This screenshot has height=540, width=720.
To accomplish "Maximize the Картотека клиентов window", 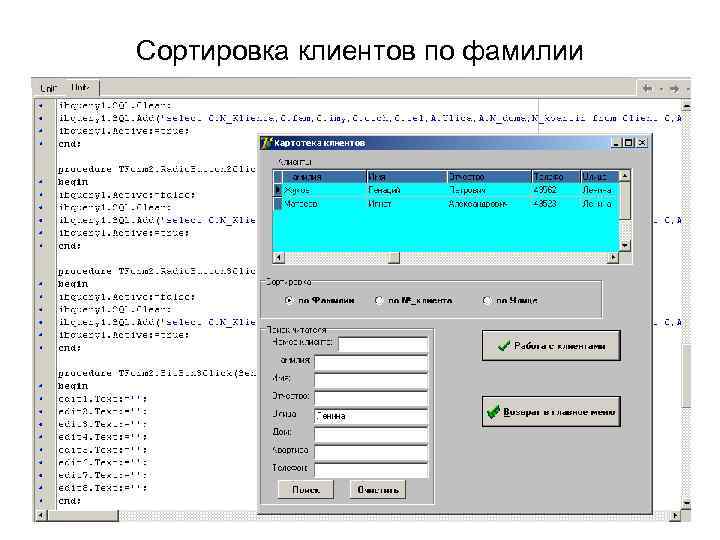I will [629, 143].
